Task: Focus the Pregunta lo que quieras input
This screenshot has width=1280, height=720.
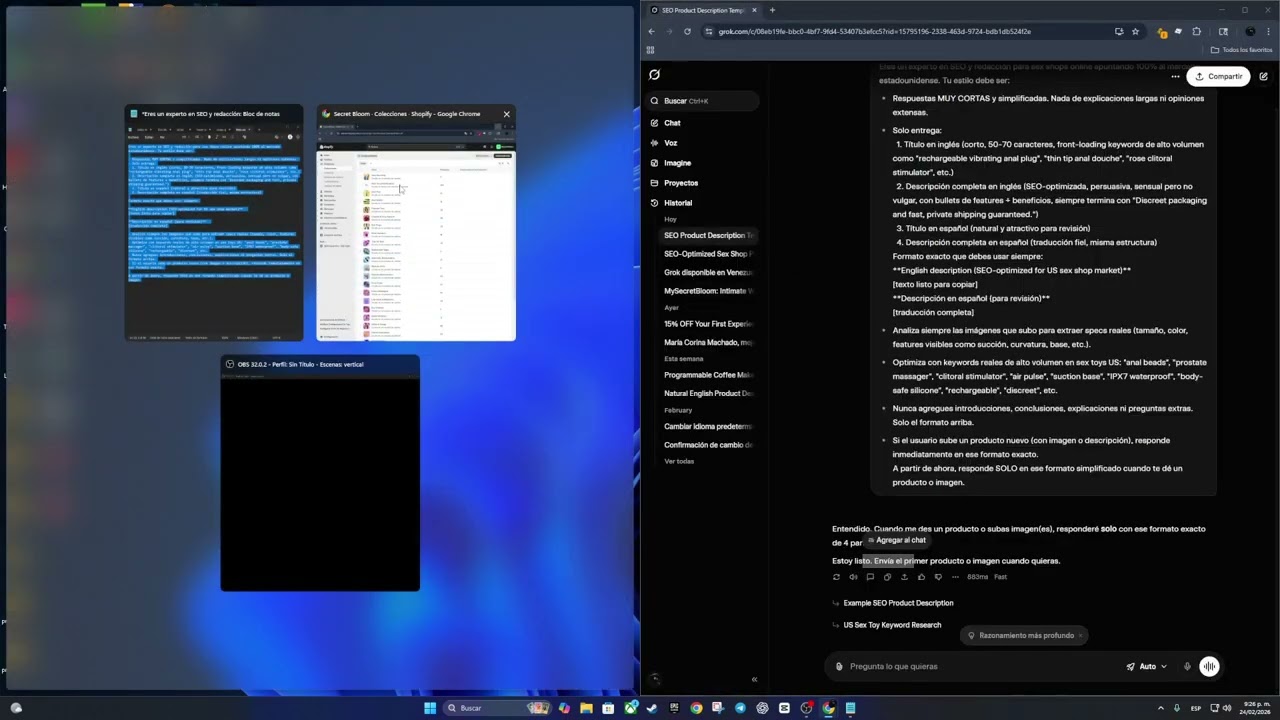Action: [980, 667]
